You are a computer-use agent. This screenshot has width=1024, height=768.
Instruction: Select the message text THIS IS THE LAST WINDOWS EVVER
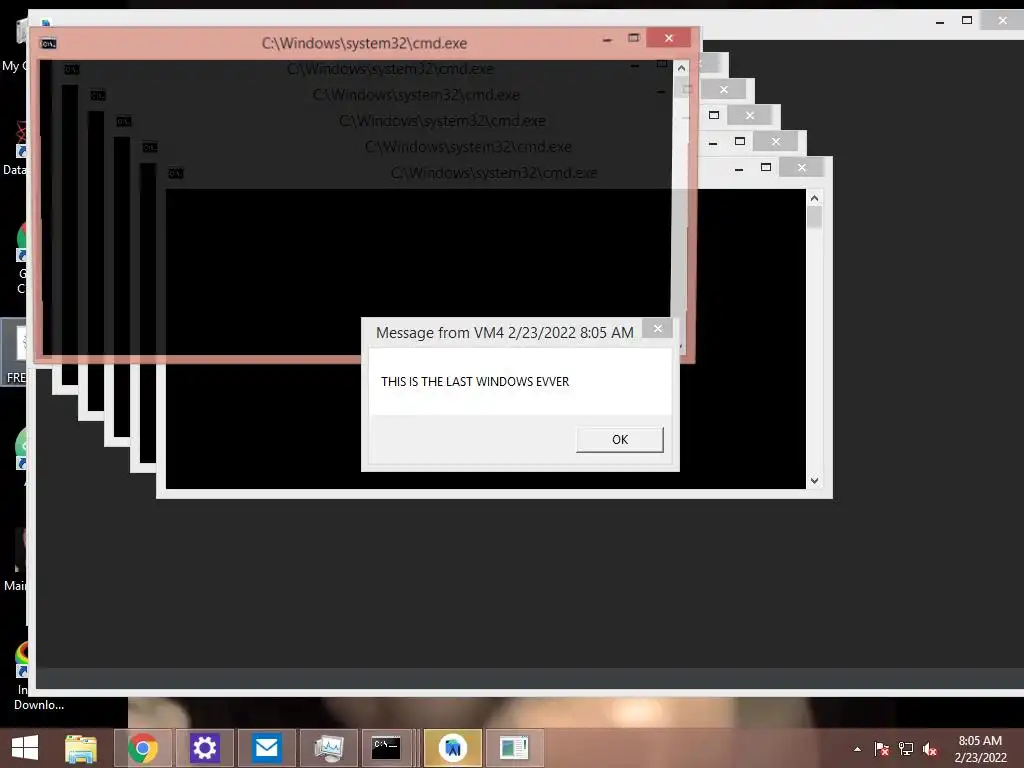pos(475,381)
